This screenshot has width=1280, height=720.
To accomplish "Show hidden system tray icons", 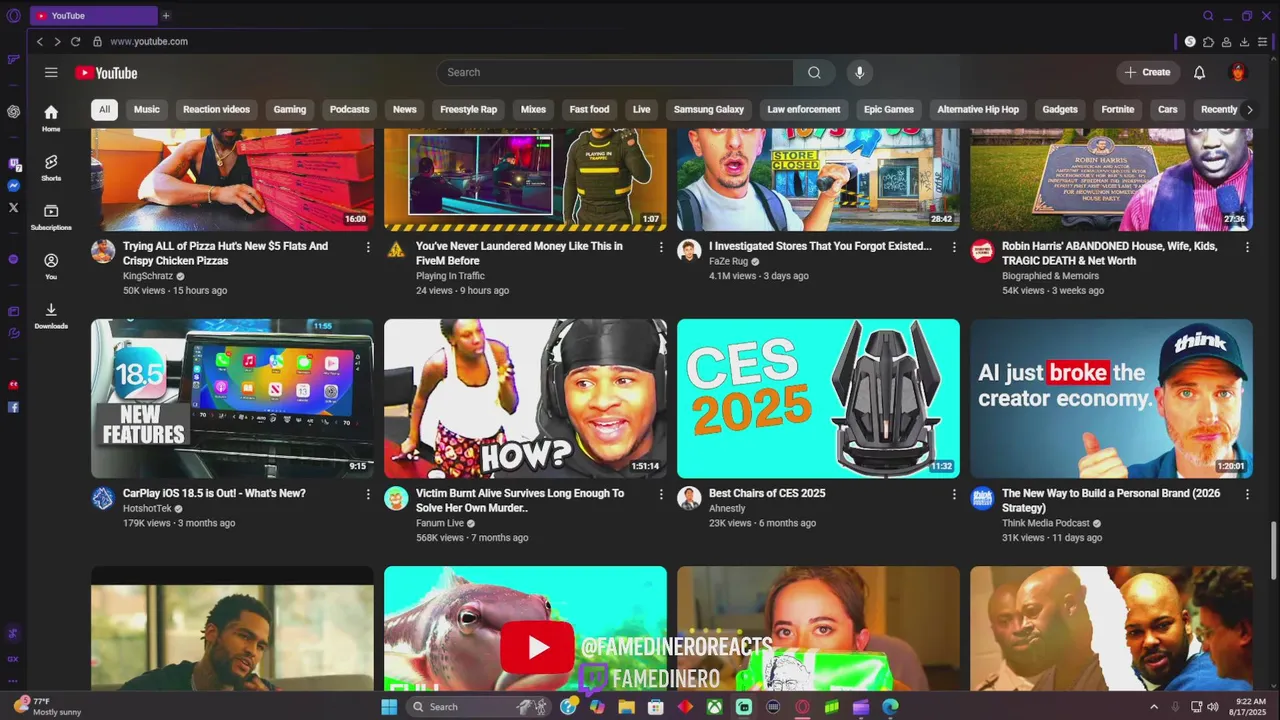I will point(1154,707).
